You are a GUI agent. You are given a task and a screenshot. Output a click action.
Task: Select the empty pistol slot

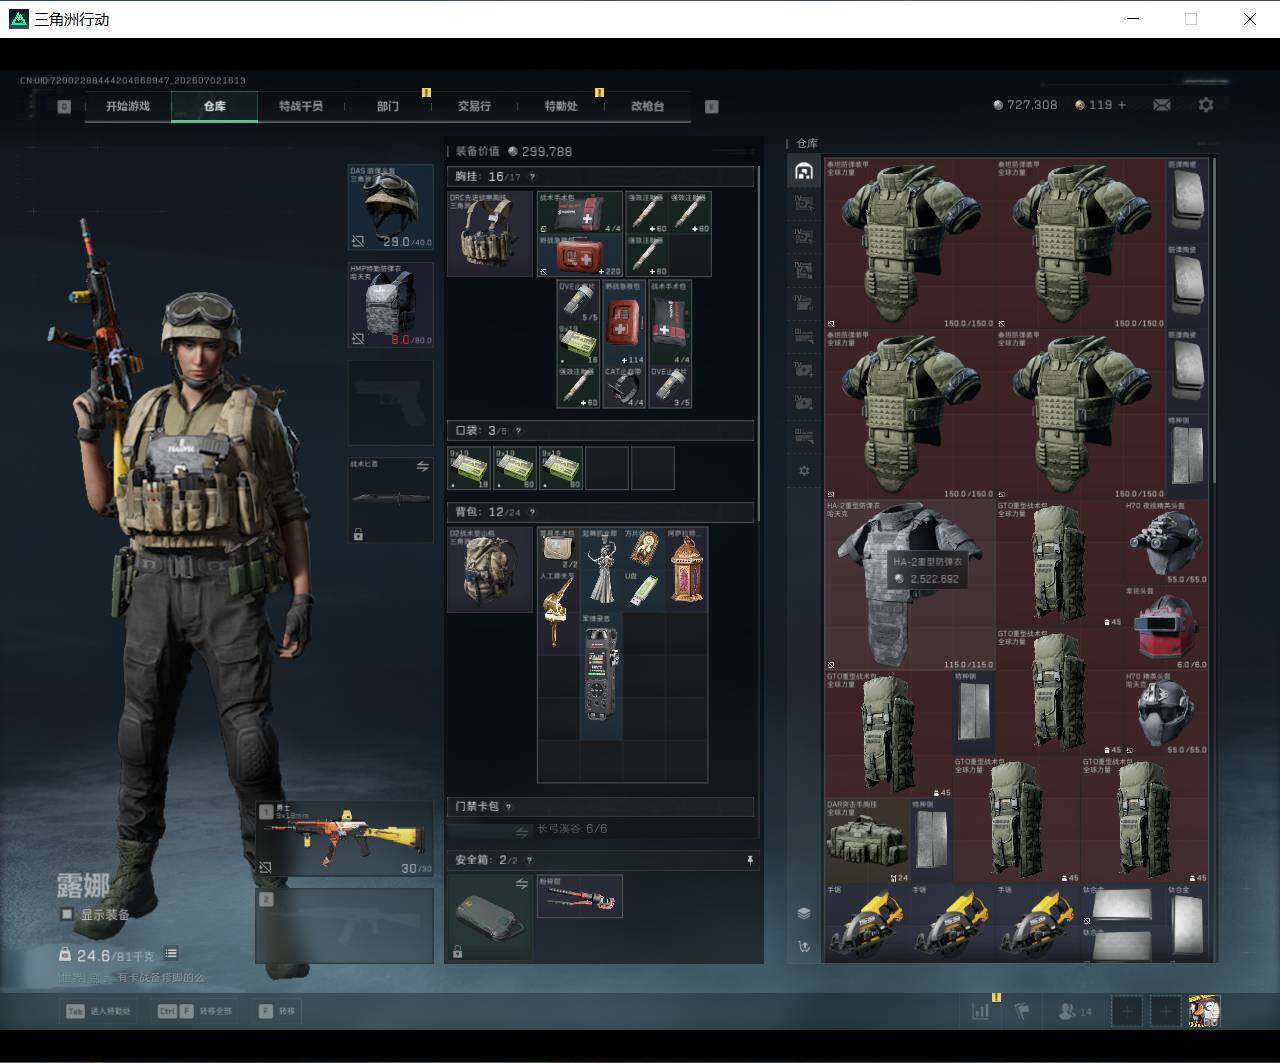tap(391, 402)
